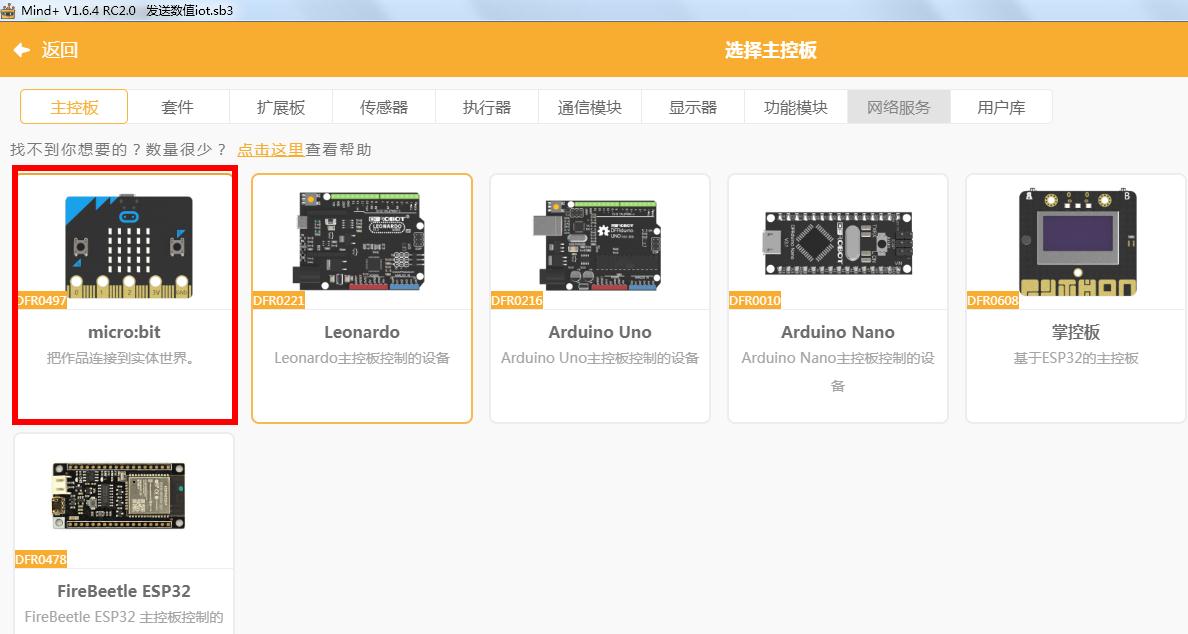
Task: Click the FireBeetle ESP32 title text
Action: pos(123,591)
